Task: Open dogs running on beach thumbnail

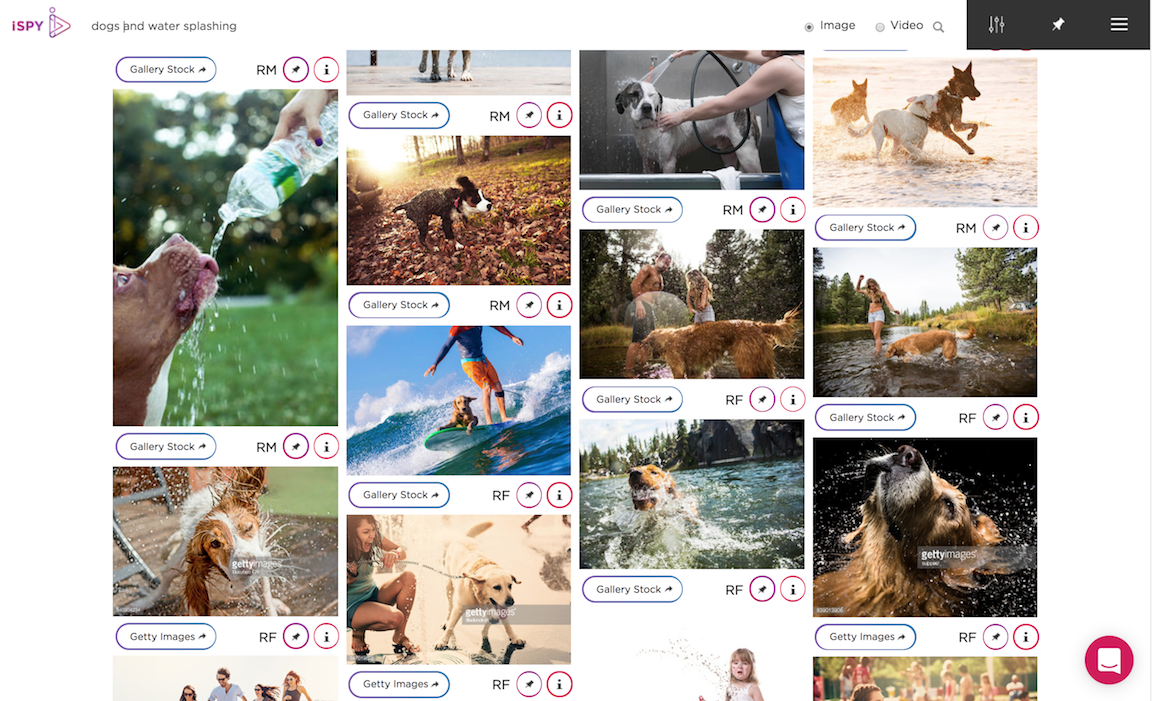Action: click(925, 132)
